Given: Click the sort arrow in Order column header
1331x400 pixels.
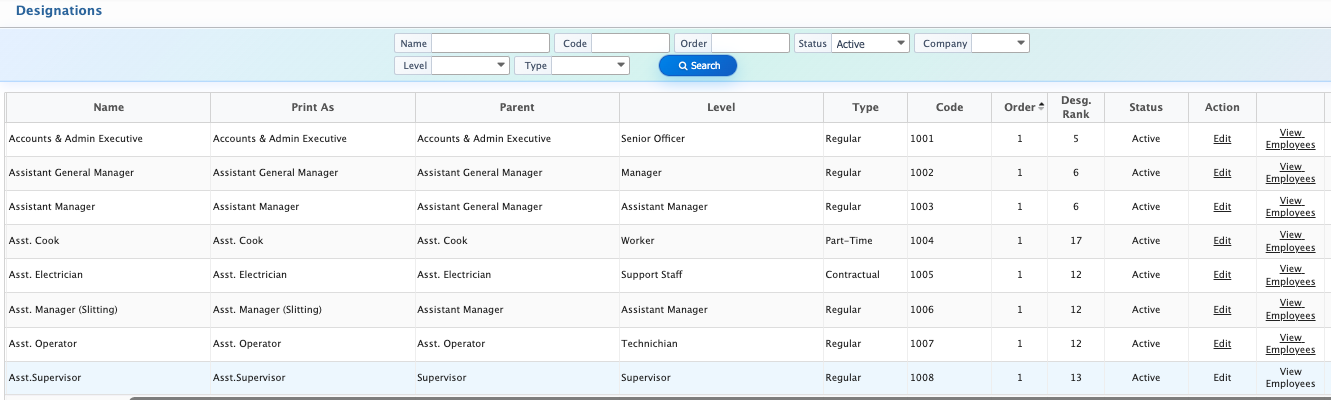Looking at the screenshot, I should point(1041,107).
